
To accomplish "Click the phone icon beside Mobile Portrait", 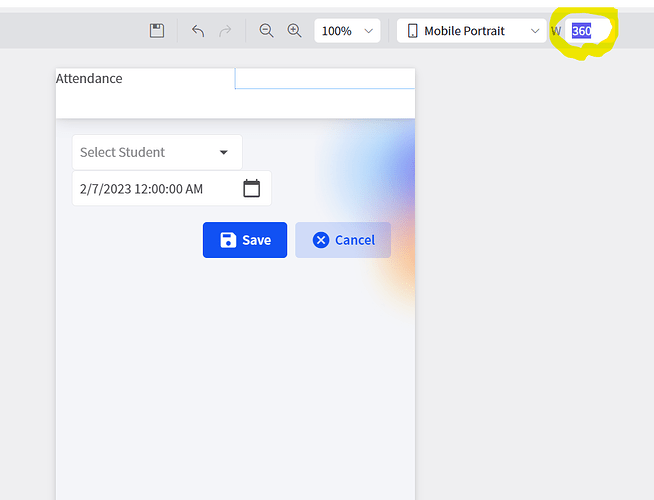I will [412, 31].
